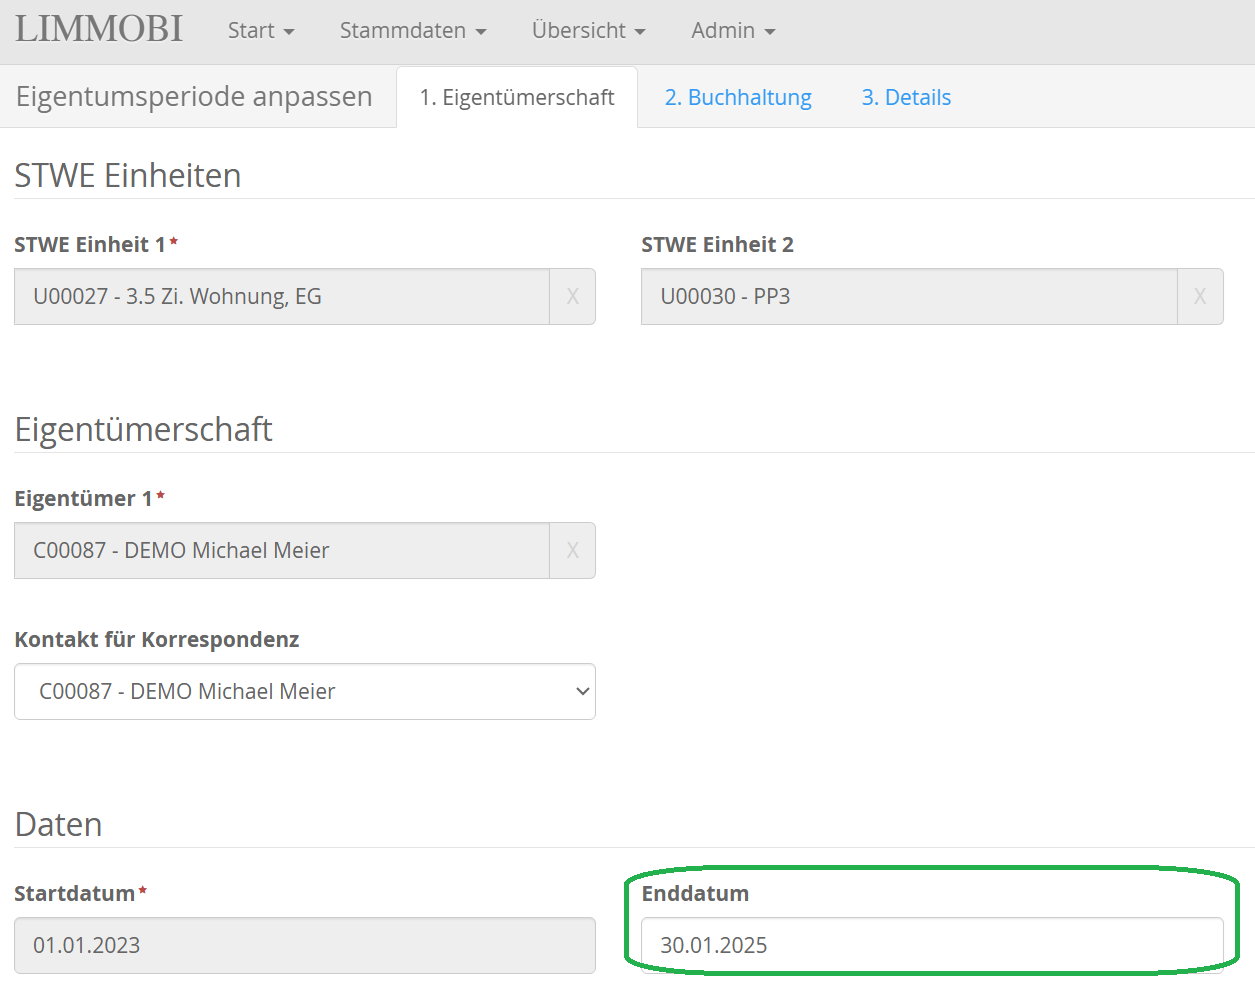1255x982 pixels.
Task: Select the 1. Eigentümerschaft tab
Action: click(517, 98)
